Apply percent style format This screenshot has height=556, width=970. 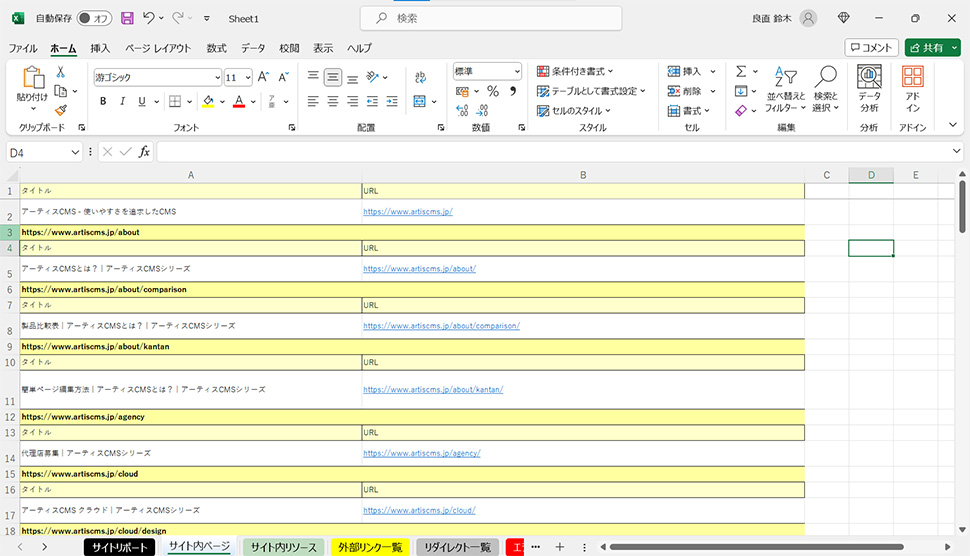(493, 92)
